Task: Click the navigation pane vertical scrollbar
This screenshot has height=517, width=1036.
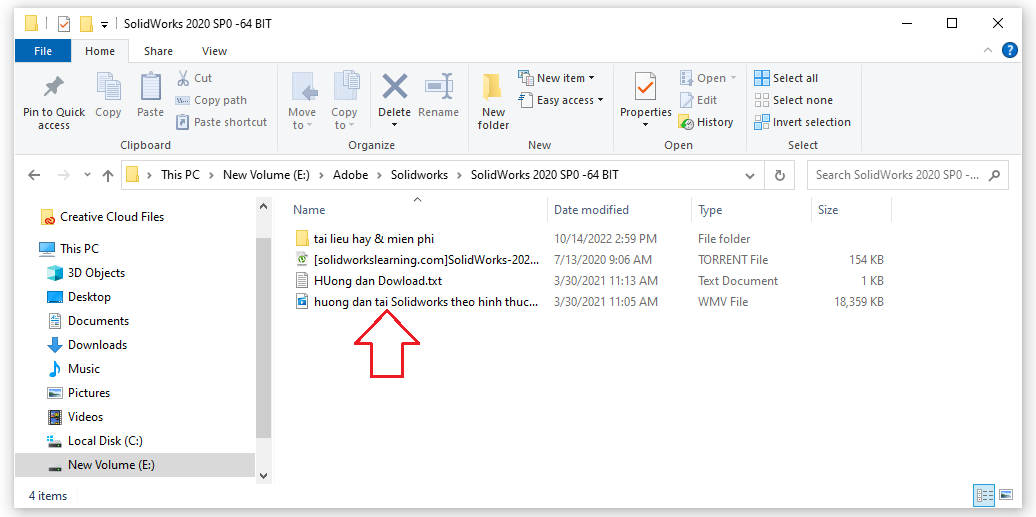Action: [x=264, y=320]
